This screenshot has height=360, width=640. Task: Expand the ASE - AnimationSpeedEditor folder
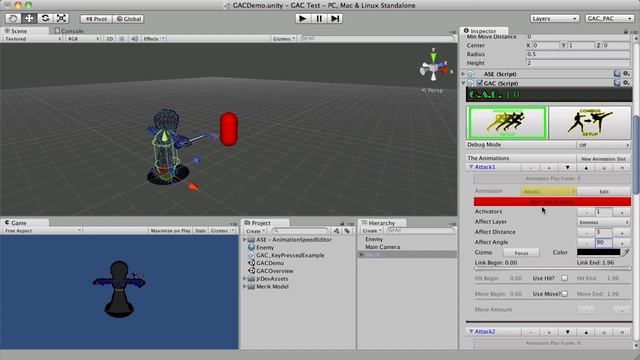245,240
